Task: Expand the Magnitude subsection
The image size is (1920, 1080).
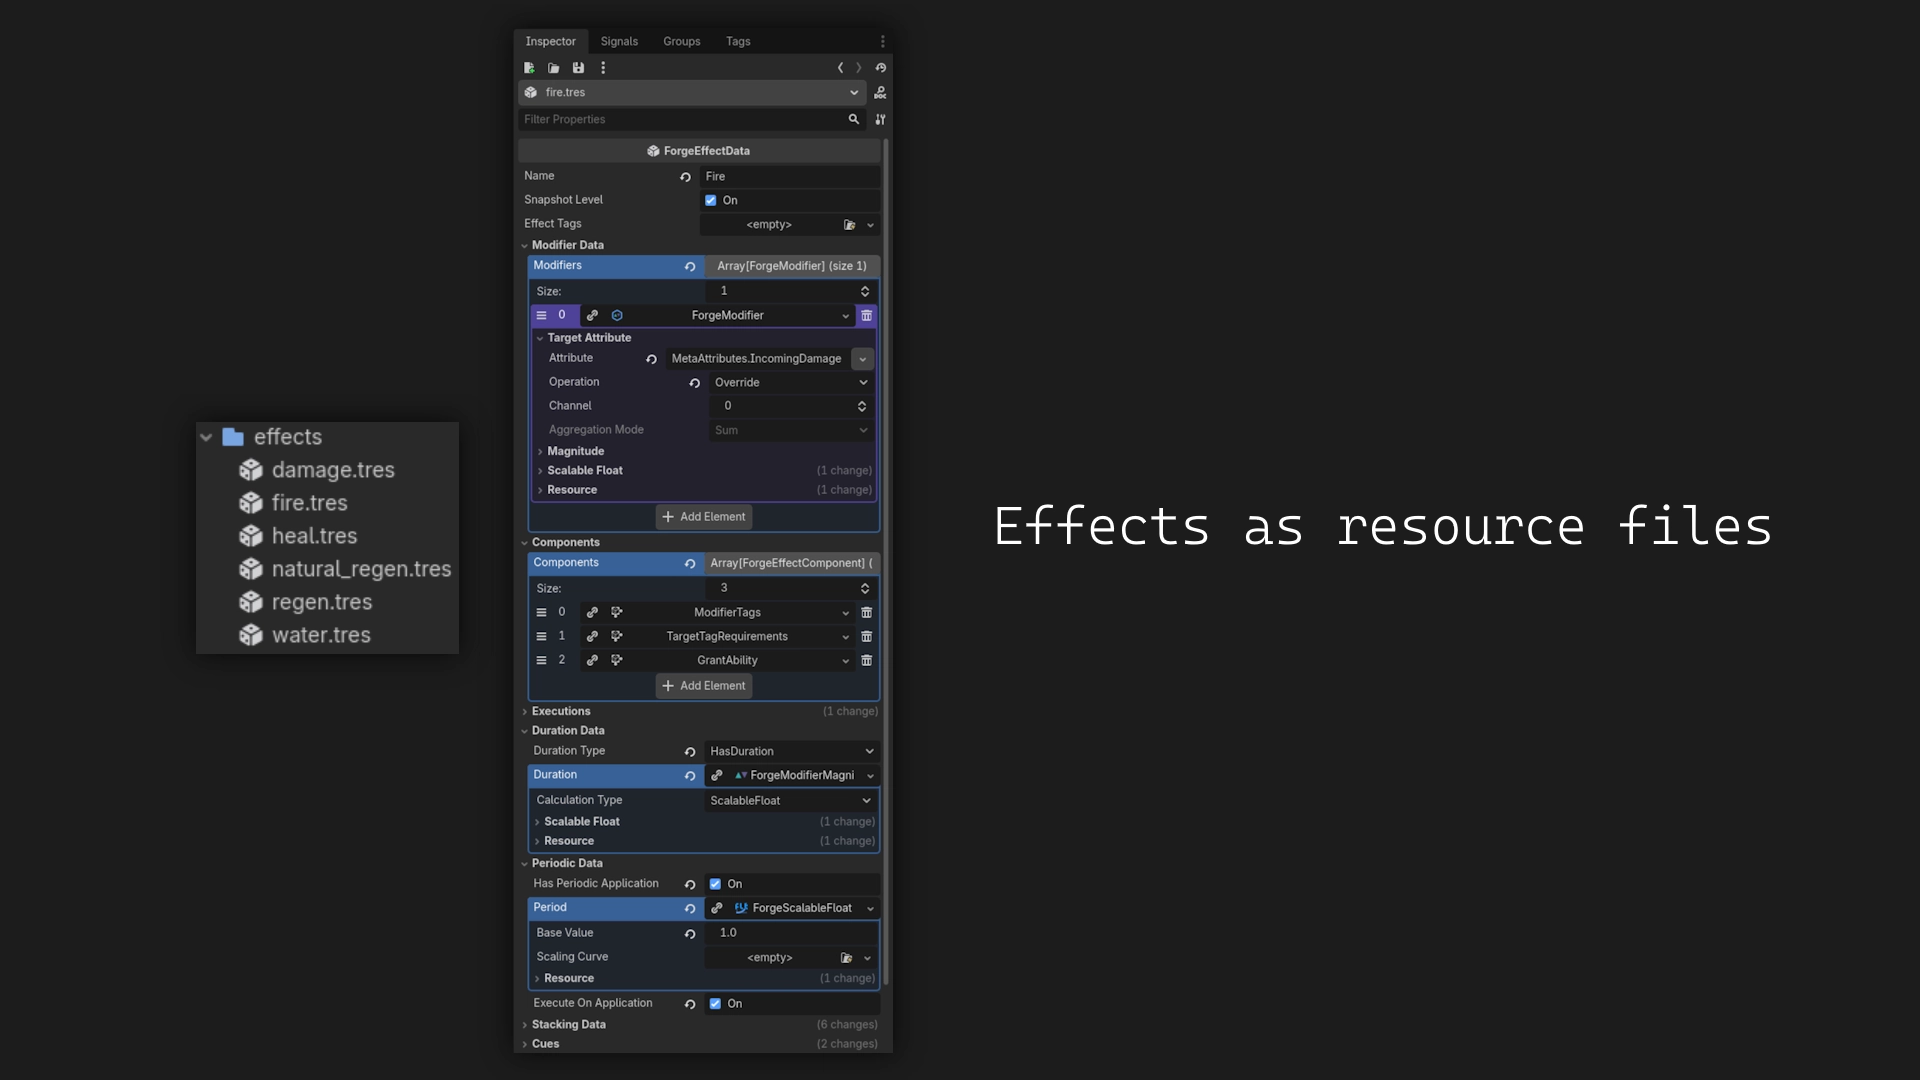Action: (x=575, y=452)
